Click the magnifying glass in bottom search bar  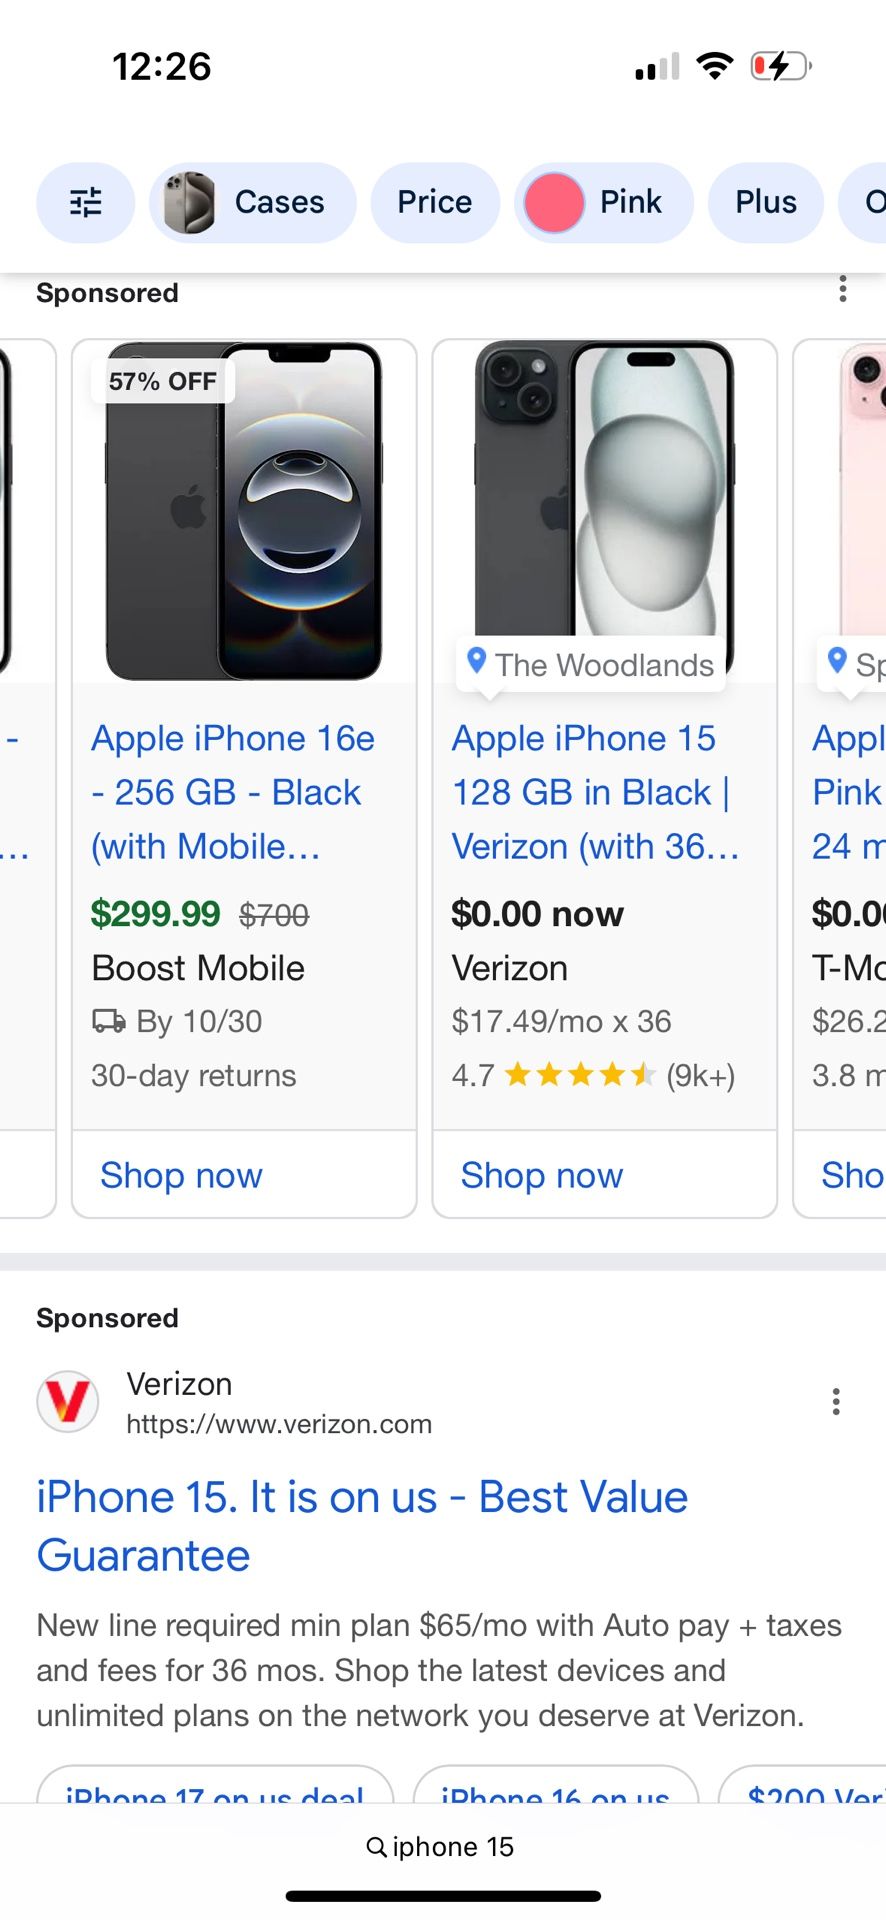(376, 1846)
